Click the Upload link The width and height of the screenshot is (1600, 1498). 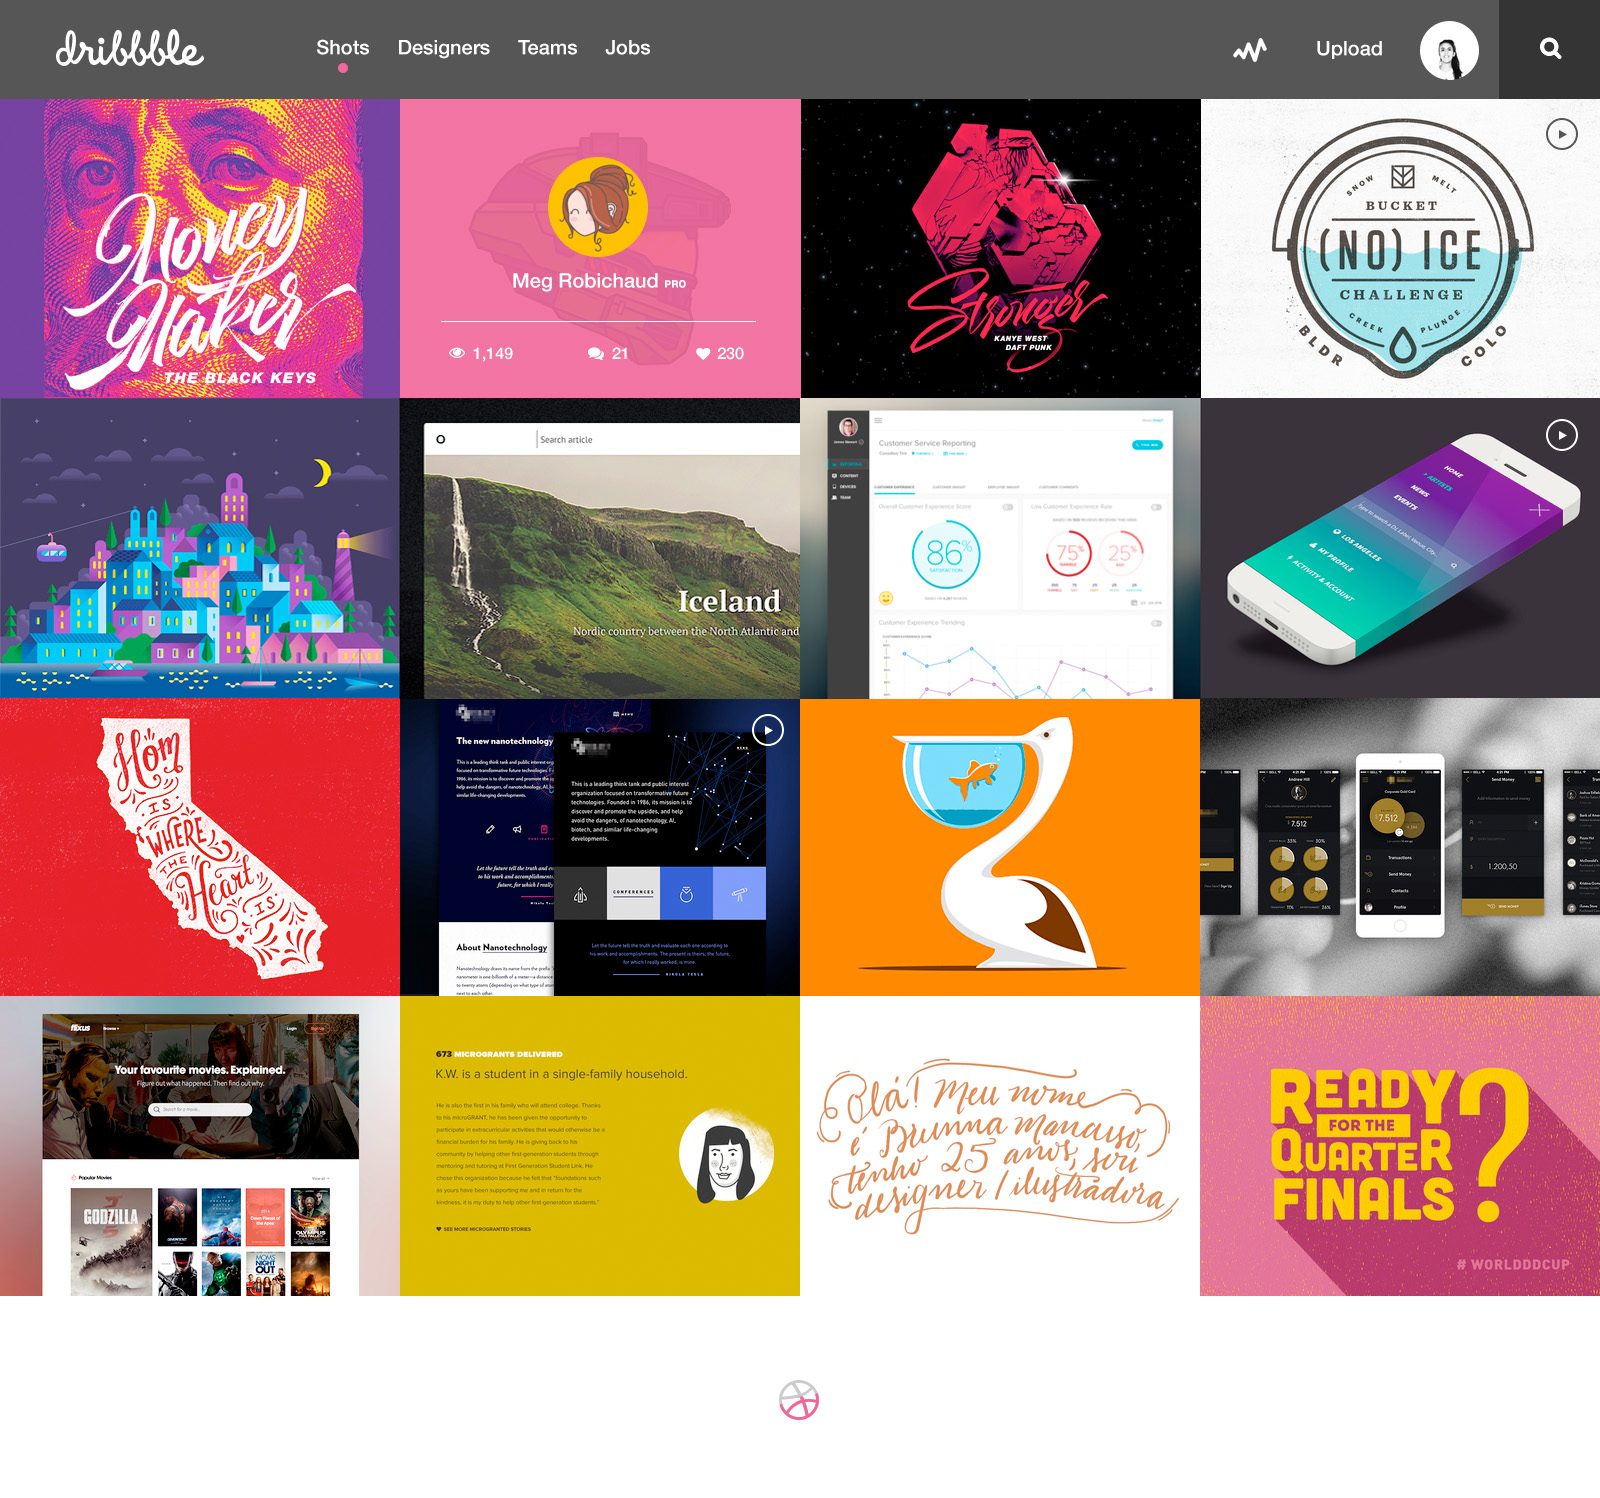pyautogui.click(x=1349, y=49)
